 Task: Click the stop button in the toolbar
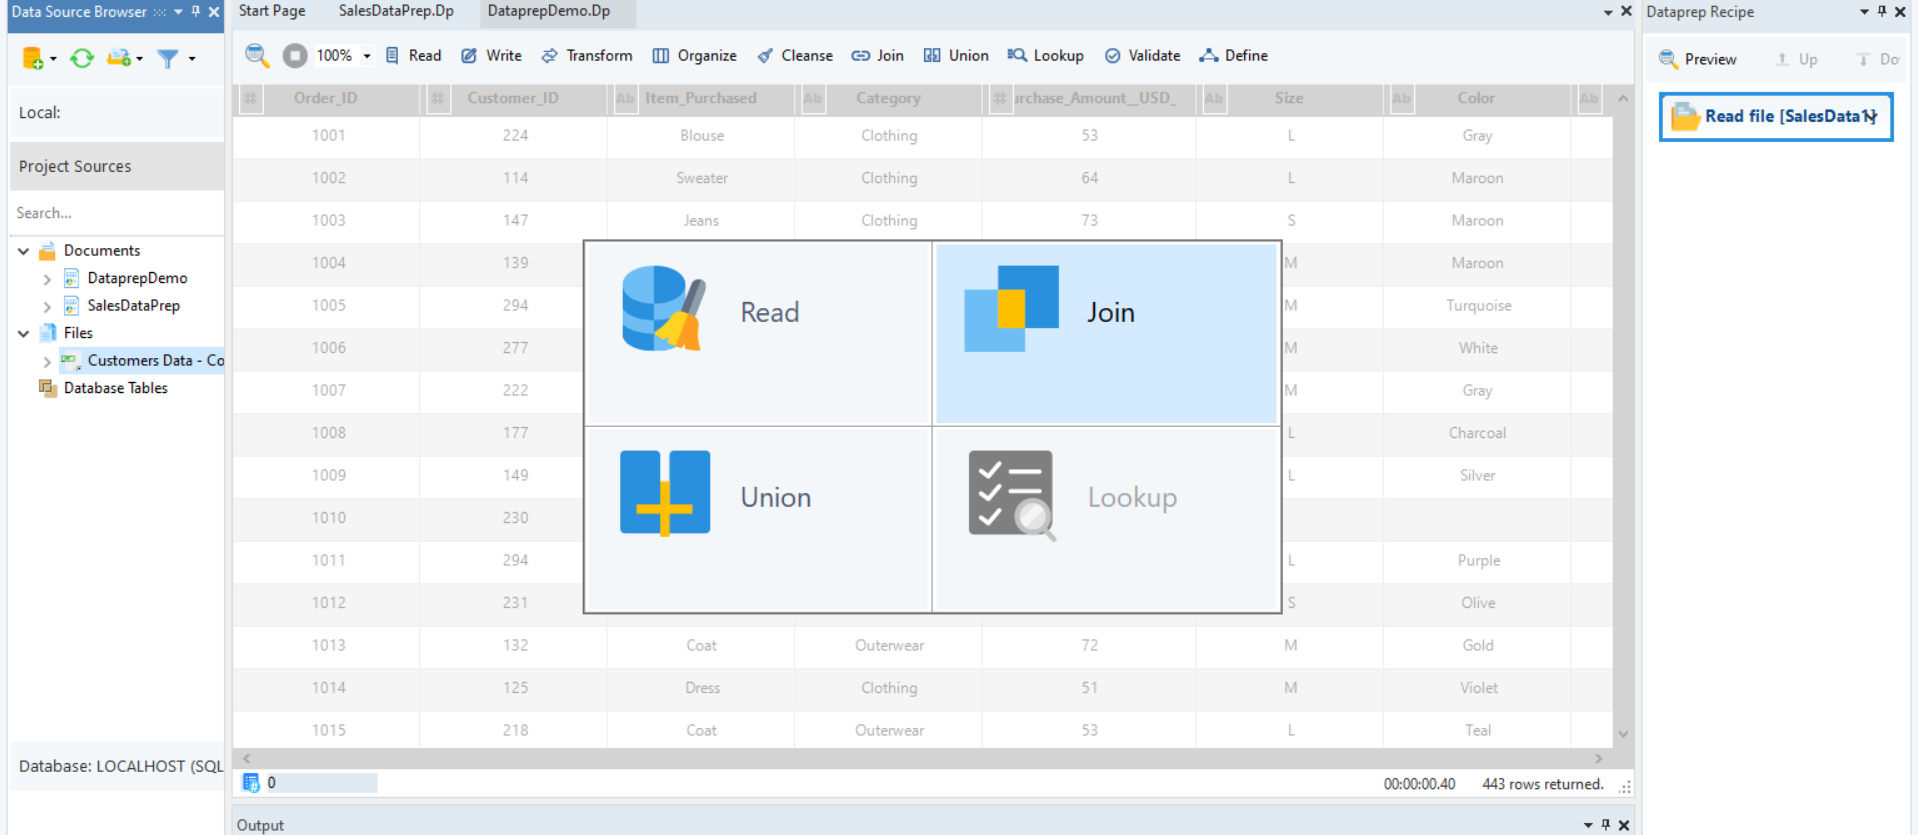[x=295, y=56]
